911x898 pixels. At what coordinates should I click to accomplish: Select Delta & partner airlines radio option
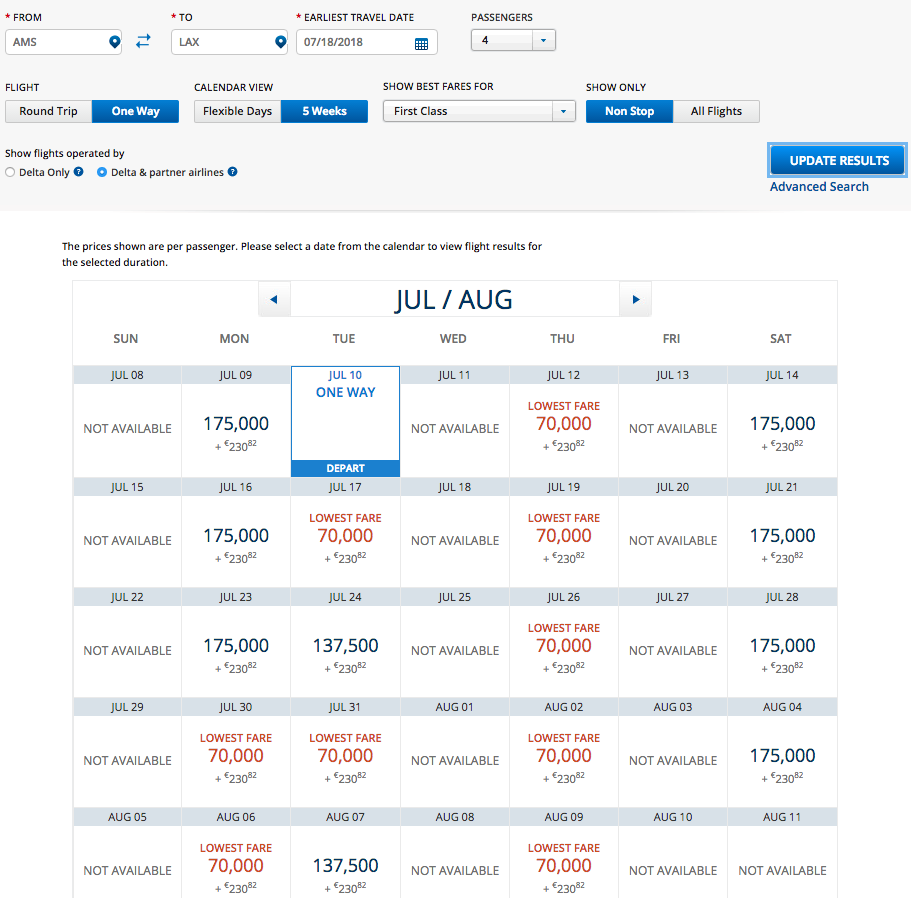pos(102,172)
